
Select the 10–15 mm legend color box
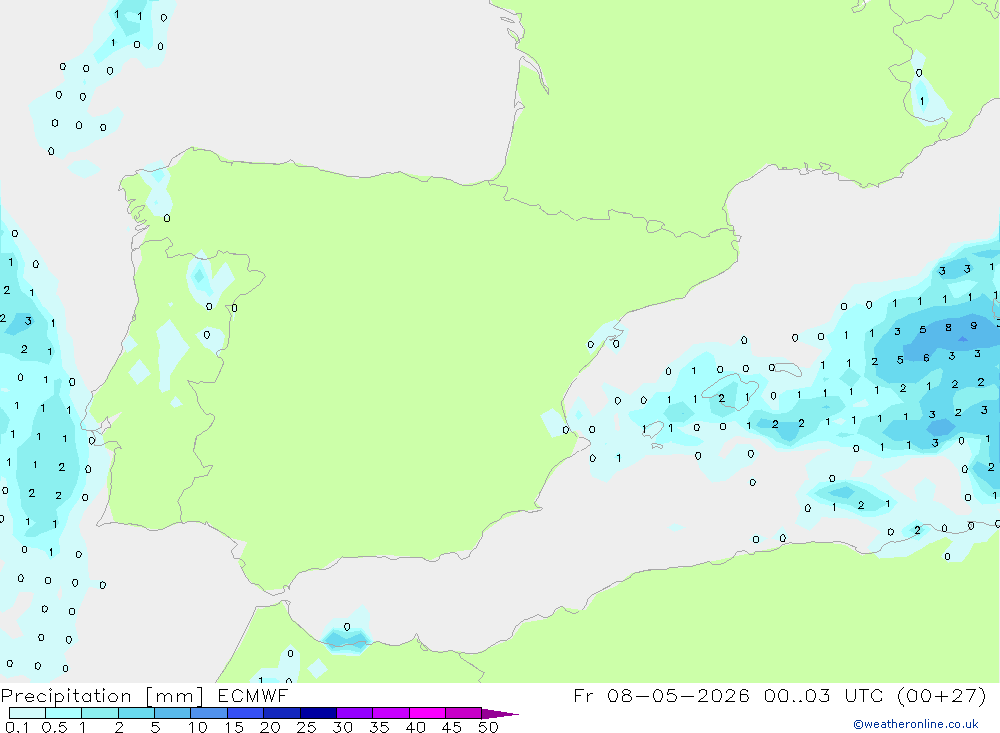tap(209, 713)
